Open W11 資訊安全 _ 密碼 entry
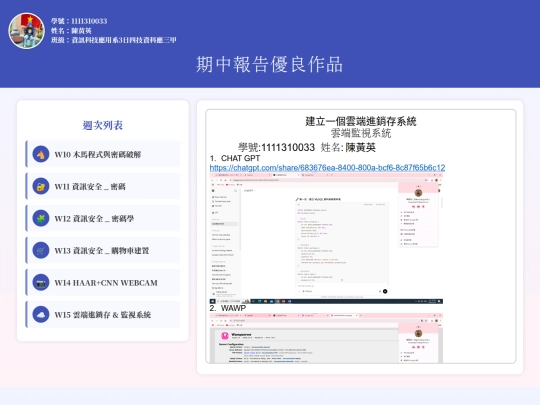 pos(103,186)
